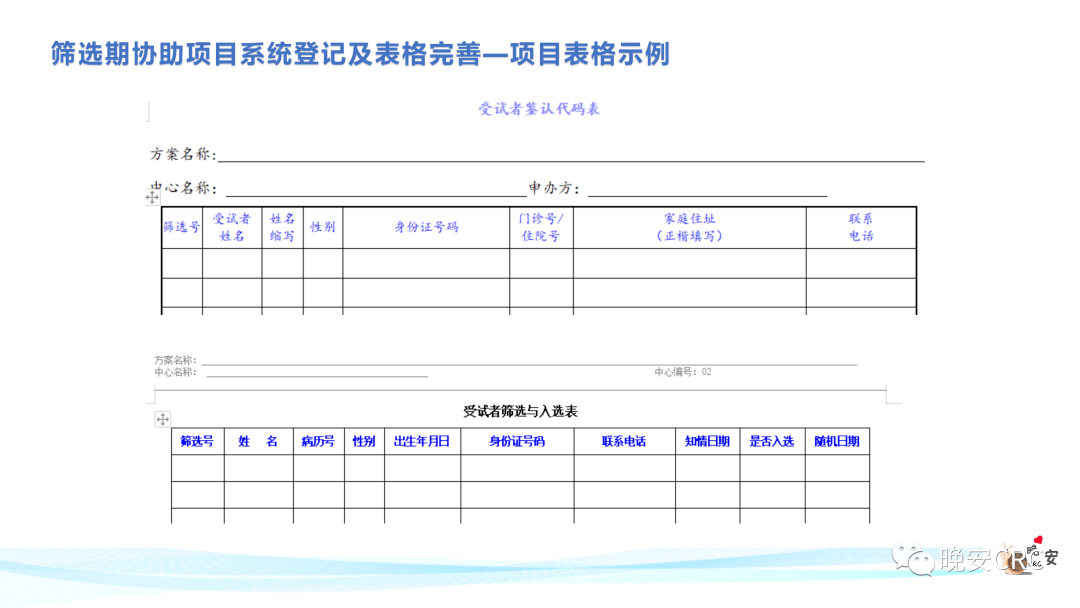Image resolution: width=1080 pixels, height=608 pixels.
Task: Click the 申办方 blank line field
Action: pyautogui.click(x=707, y=191)
